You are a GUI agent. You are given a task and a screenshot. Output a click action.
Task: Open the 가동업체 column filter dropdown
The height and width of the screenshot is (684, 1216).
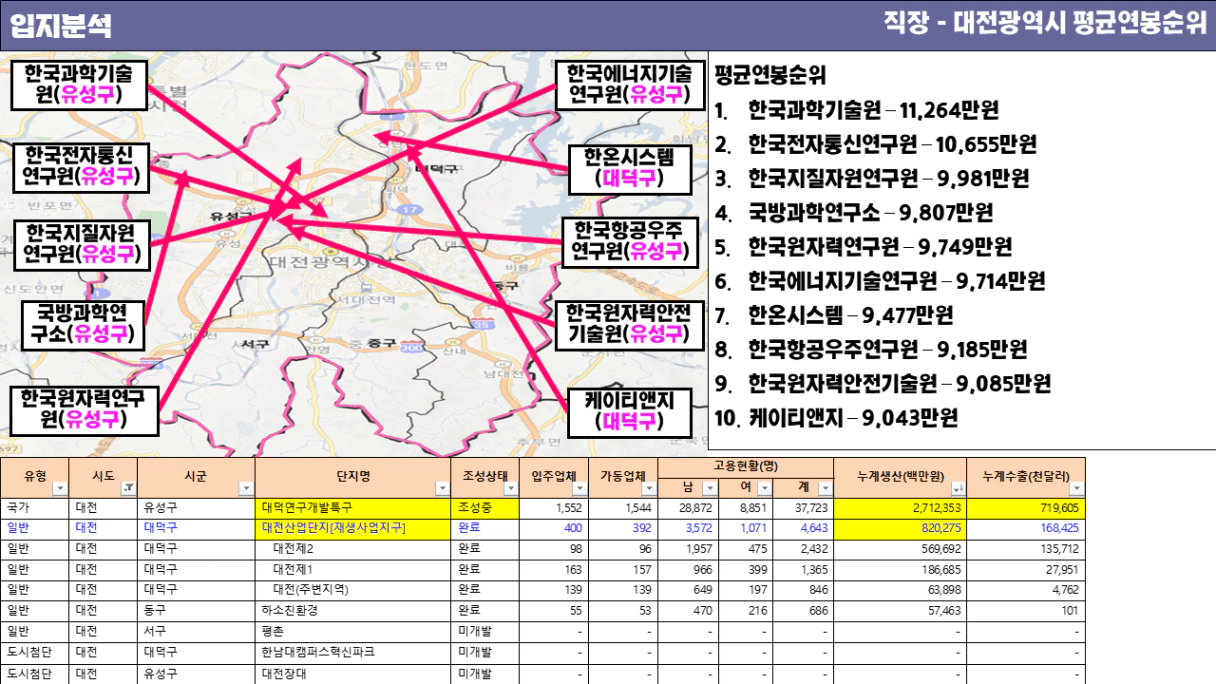650,488
